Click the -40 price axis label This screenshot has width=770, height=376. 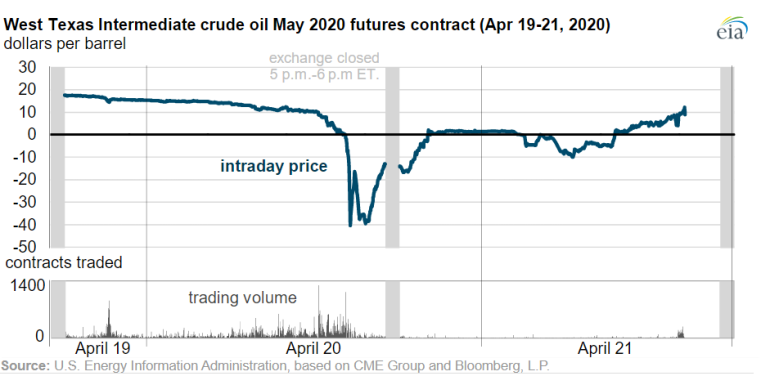(29, 224)
